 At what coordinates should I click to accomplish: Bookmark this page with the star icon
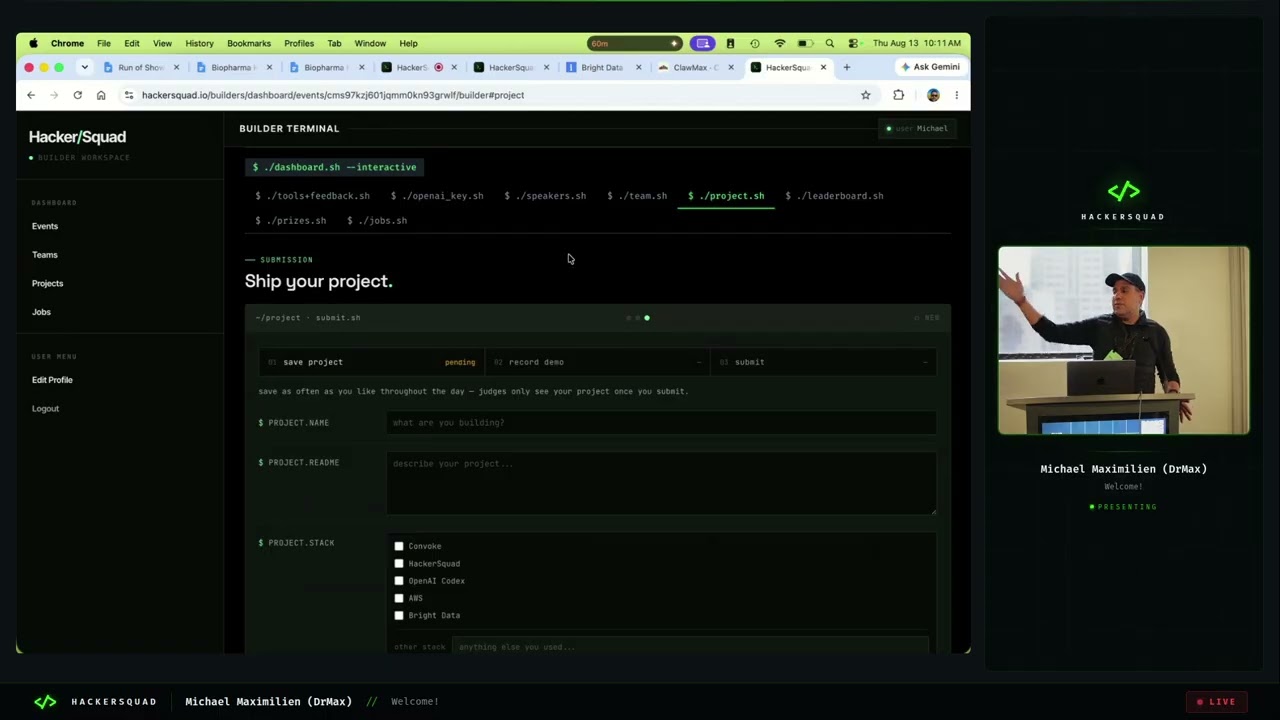pos(866,95)
